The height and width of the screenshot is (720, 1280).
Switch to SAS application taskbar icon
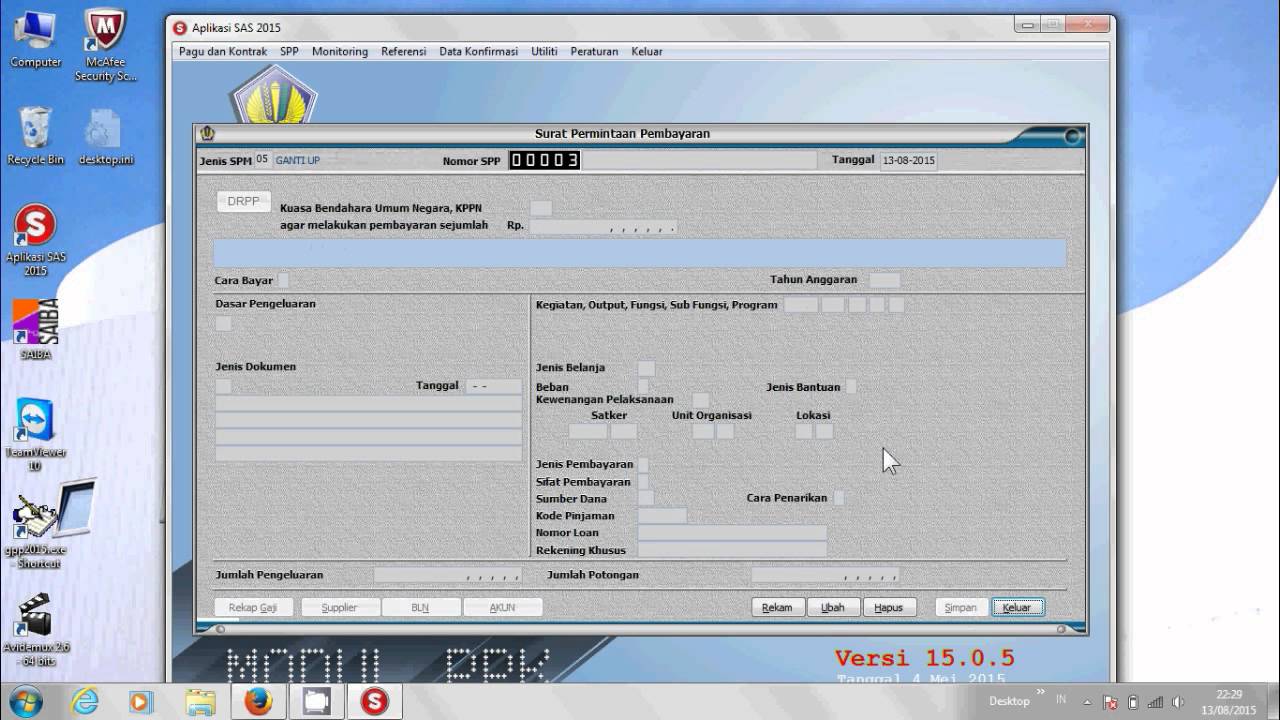tap(374, 702)
